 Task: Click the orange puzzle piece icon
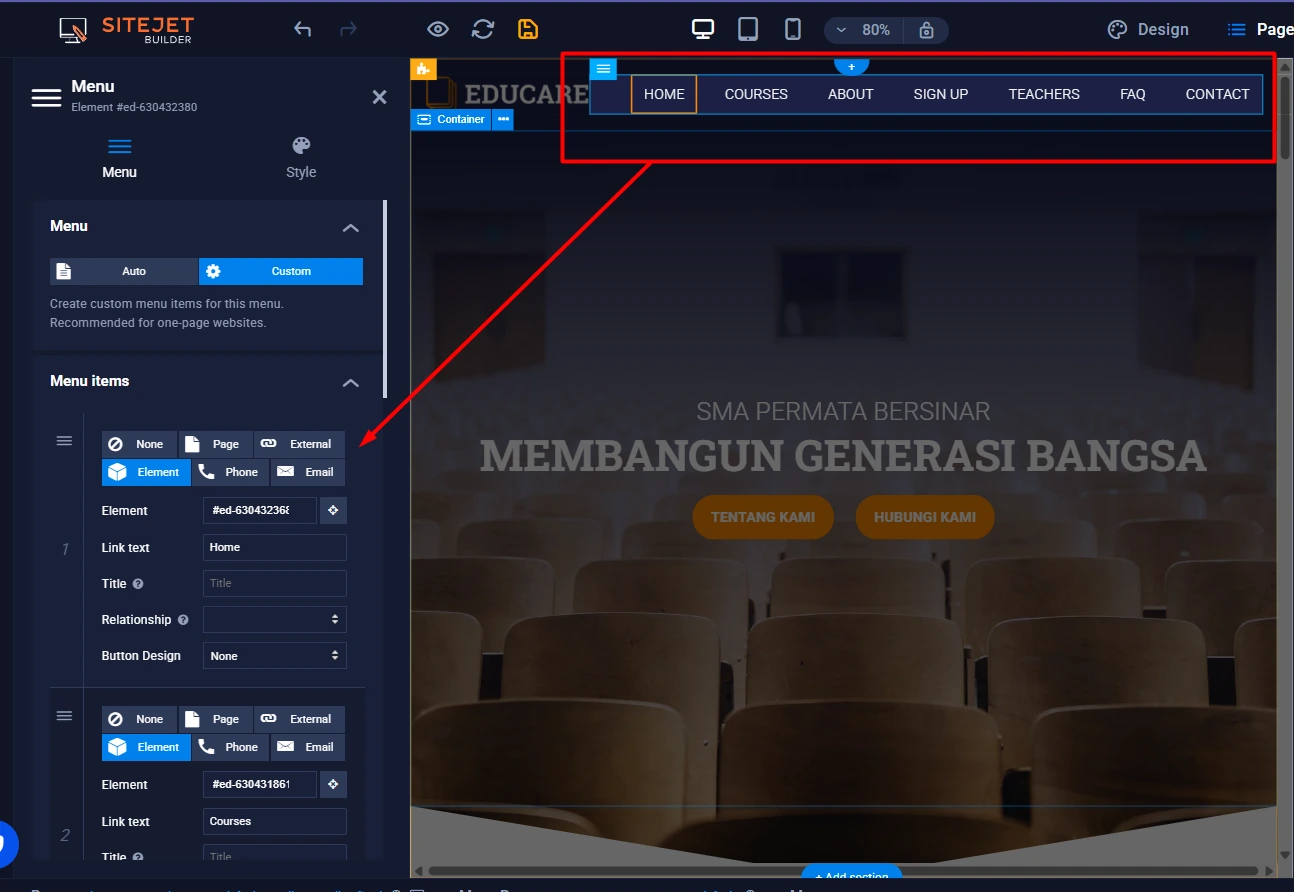[x=423, y=69]
